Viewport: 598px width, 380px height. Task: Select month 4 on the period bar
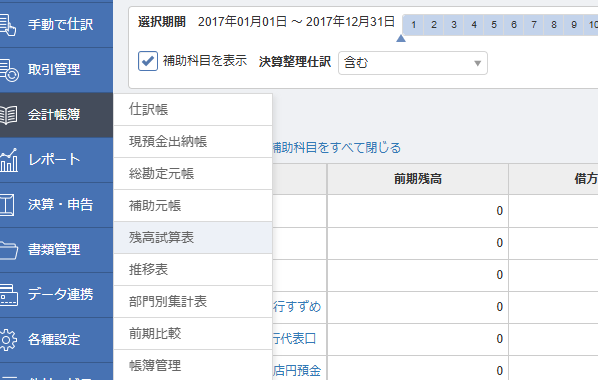click(474, 25)
